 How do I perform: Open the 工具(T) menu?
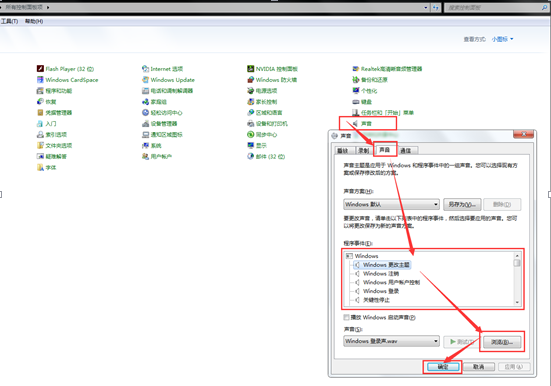tap(9, 21)
